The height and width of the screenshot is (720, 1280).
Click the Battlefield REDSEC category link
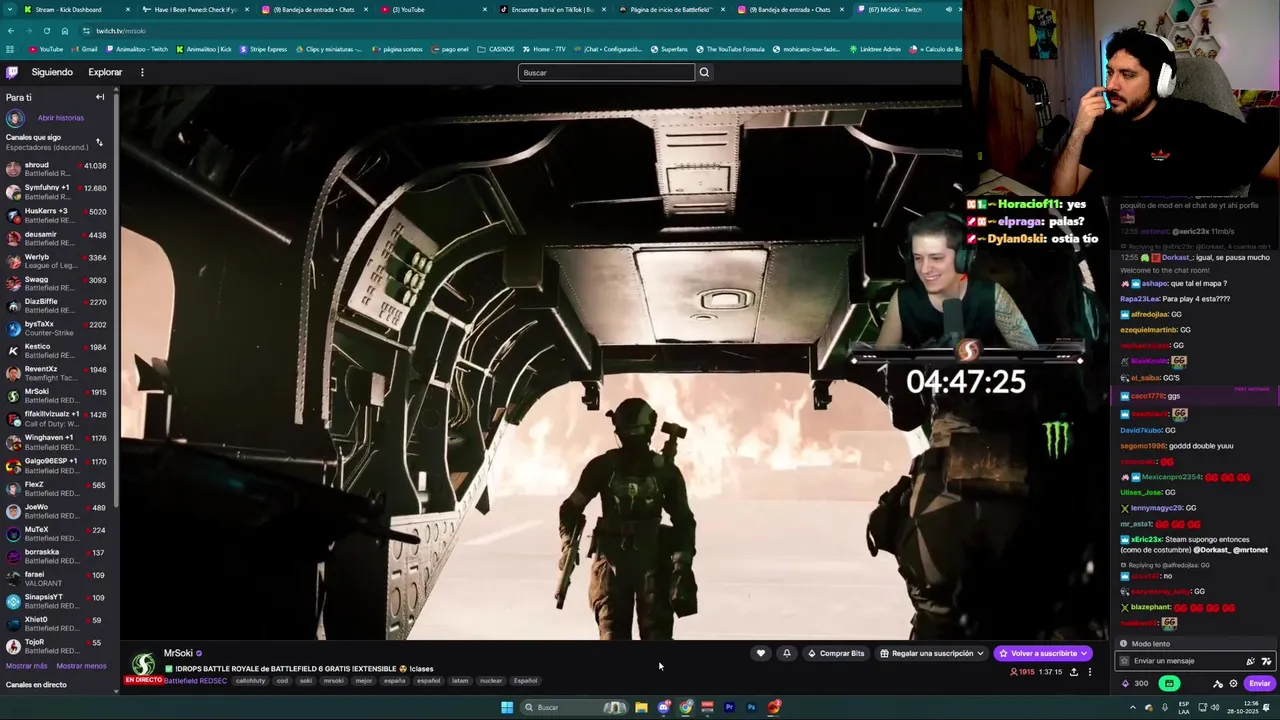[196, 681]
